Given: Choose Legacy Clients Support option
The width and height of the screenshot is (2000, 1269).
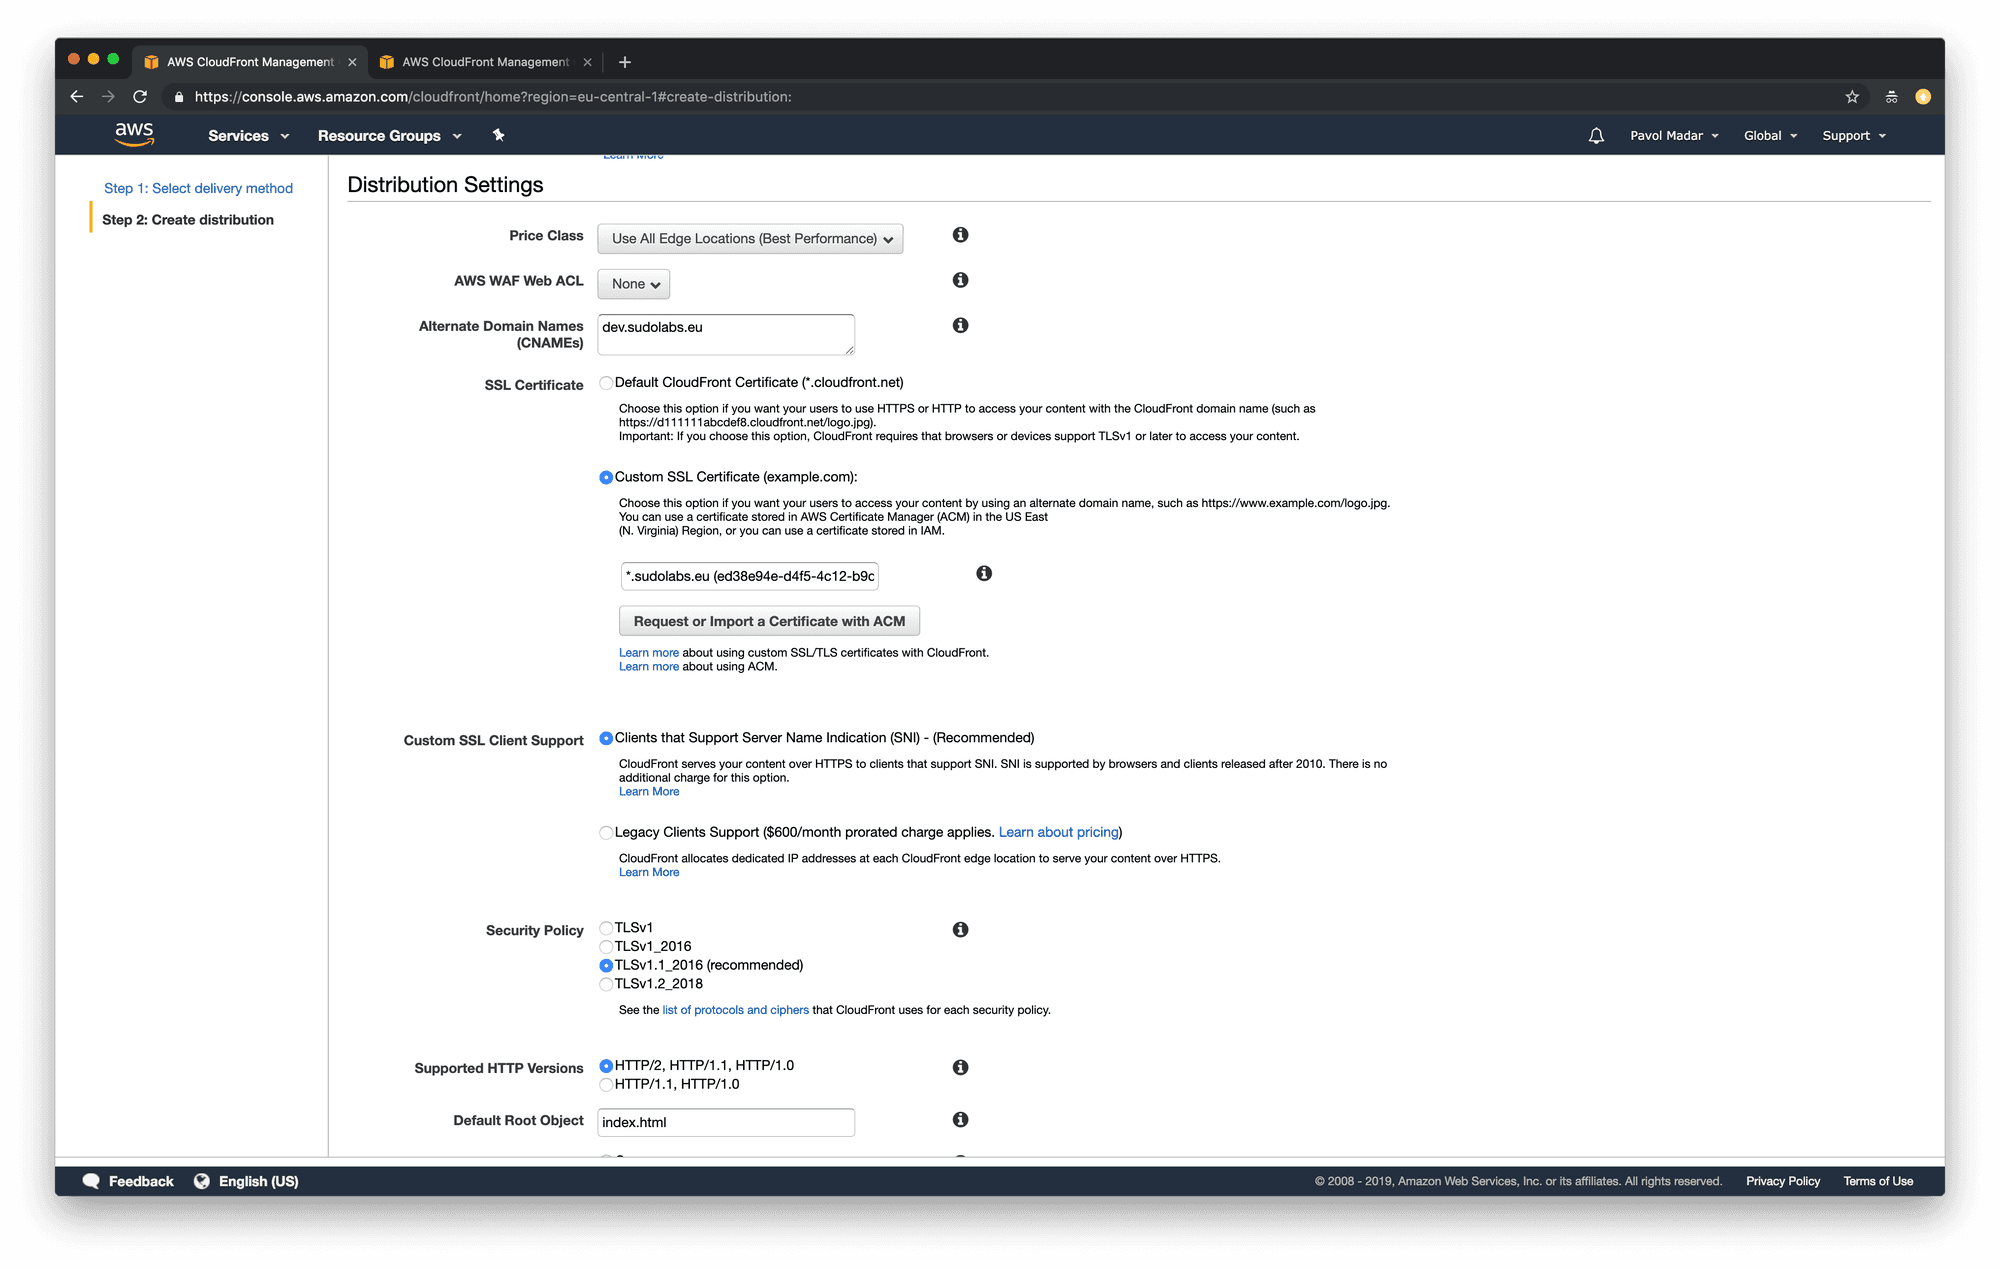Looking at the screenshot, I should click(x=606, y=833).
